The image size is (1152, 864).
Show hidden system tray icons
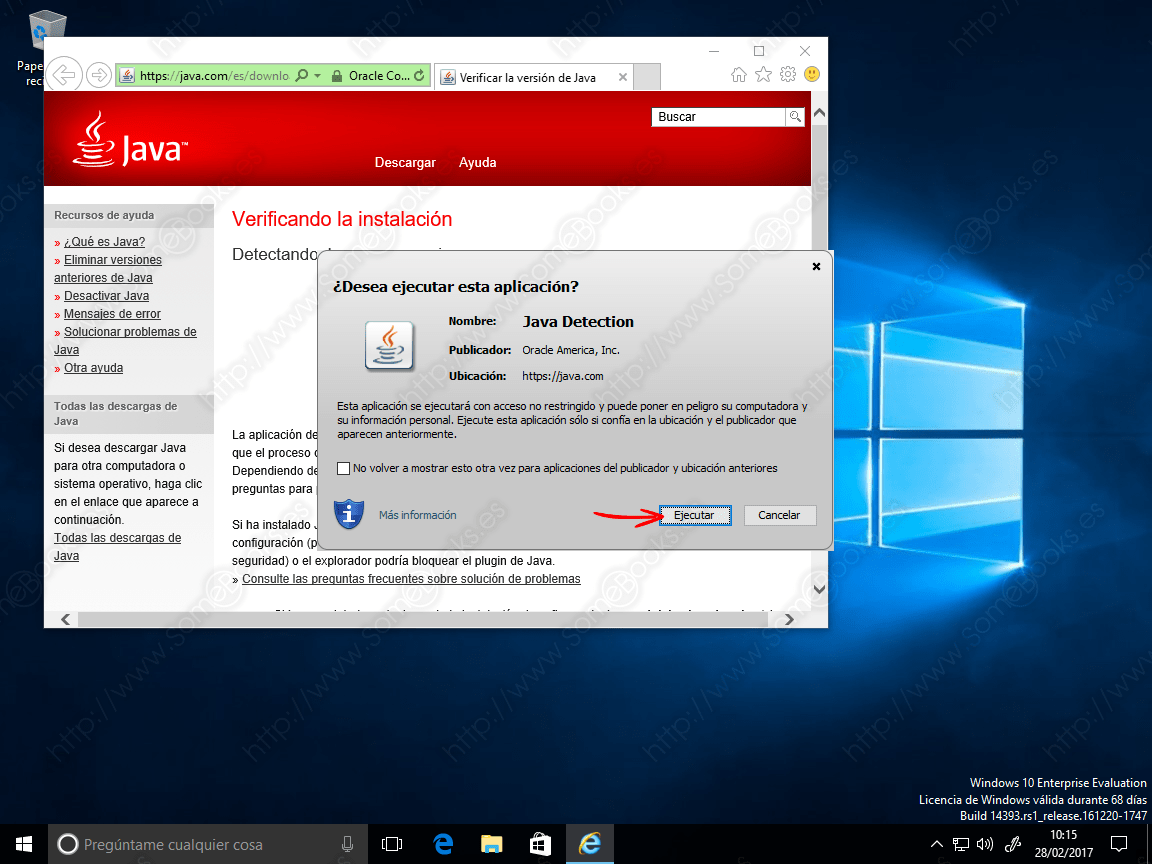[x=937, y=844]
